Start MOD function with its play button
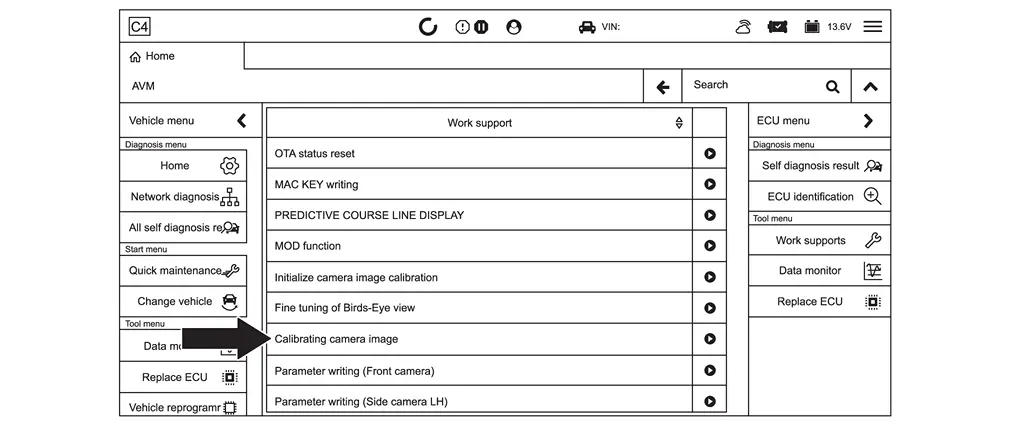Image resolution: width=1010 pixels, height=425 pixels. pos(709,246)
